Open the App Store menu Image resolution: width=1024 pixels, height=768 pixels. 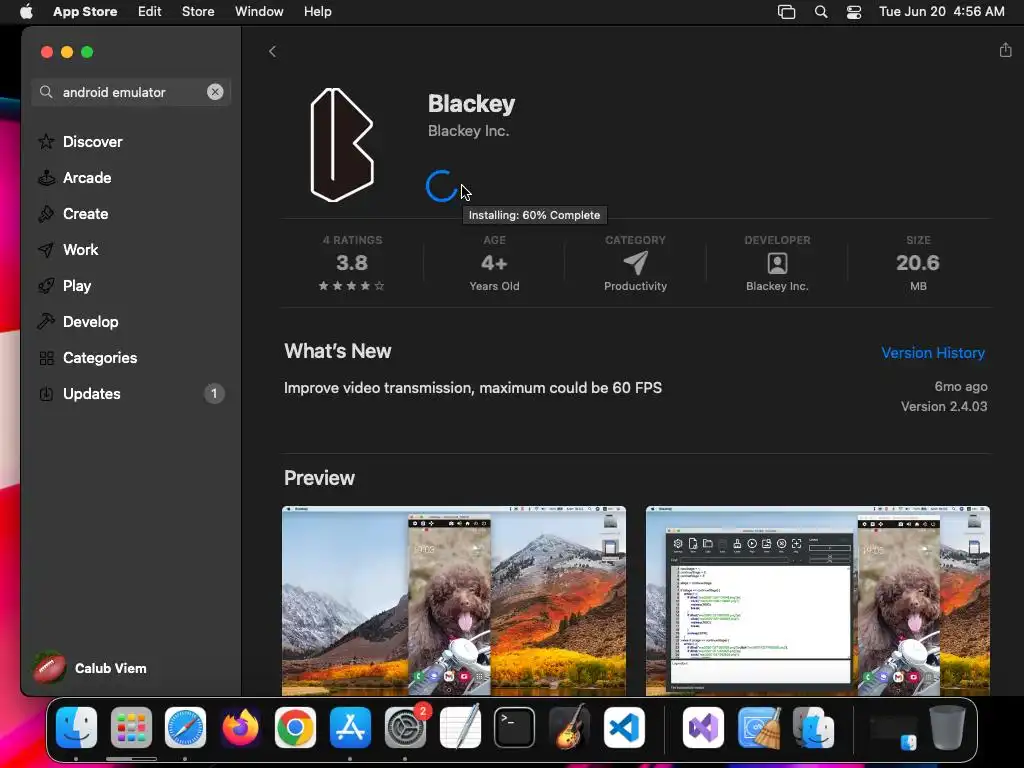click(85, 12)
